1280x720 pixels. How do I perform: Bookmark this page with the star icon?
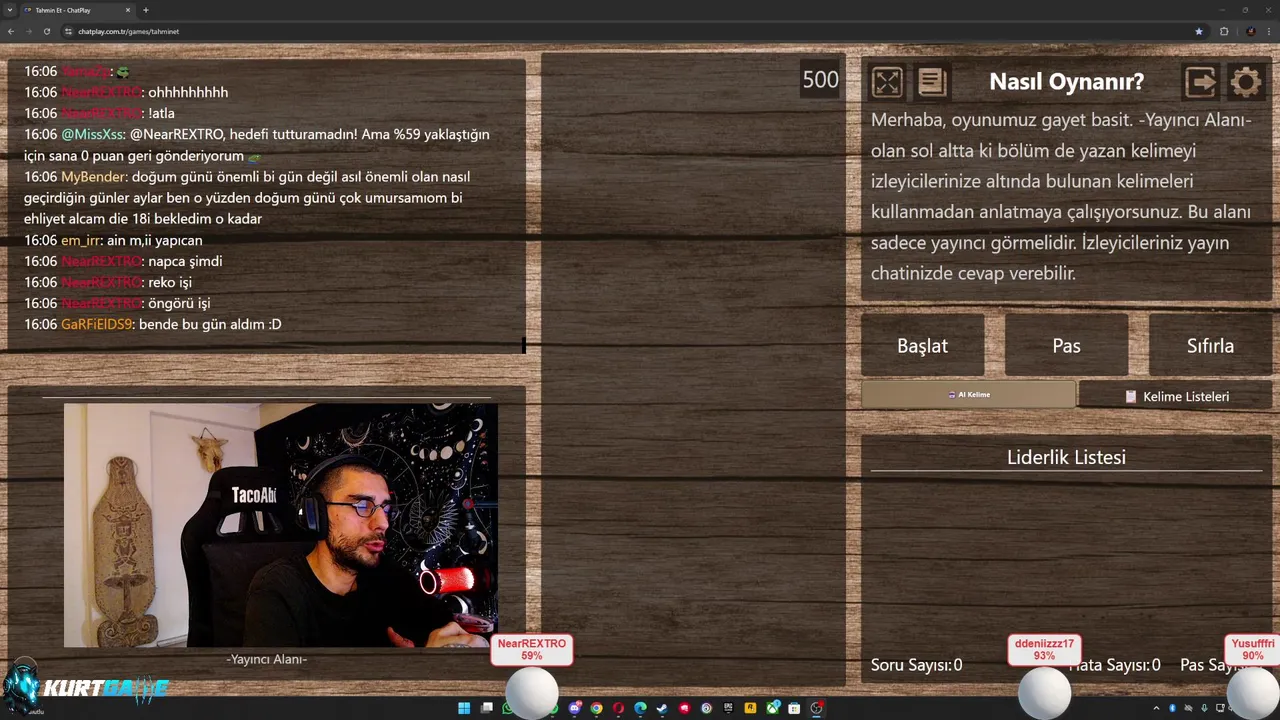(1199, 31)
